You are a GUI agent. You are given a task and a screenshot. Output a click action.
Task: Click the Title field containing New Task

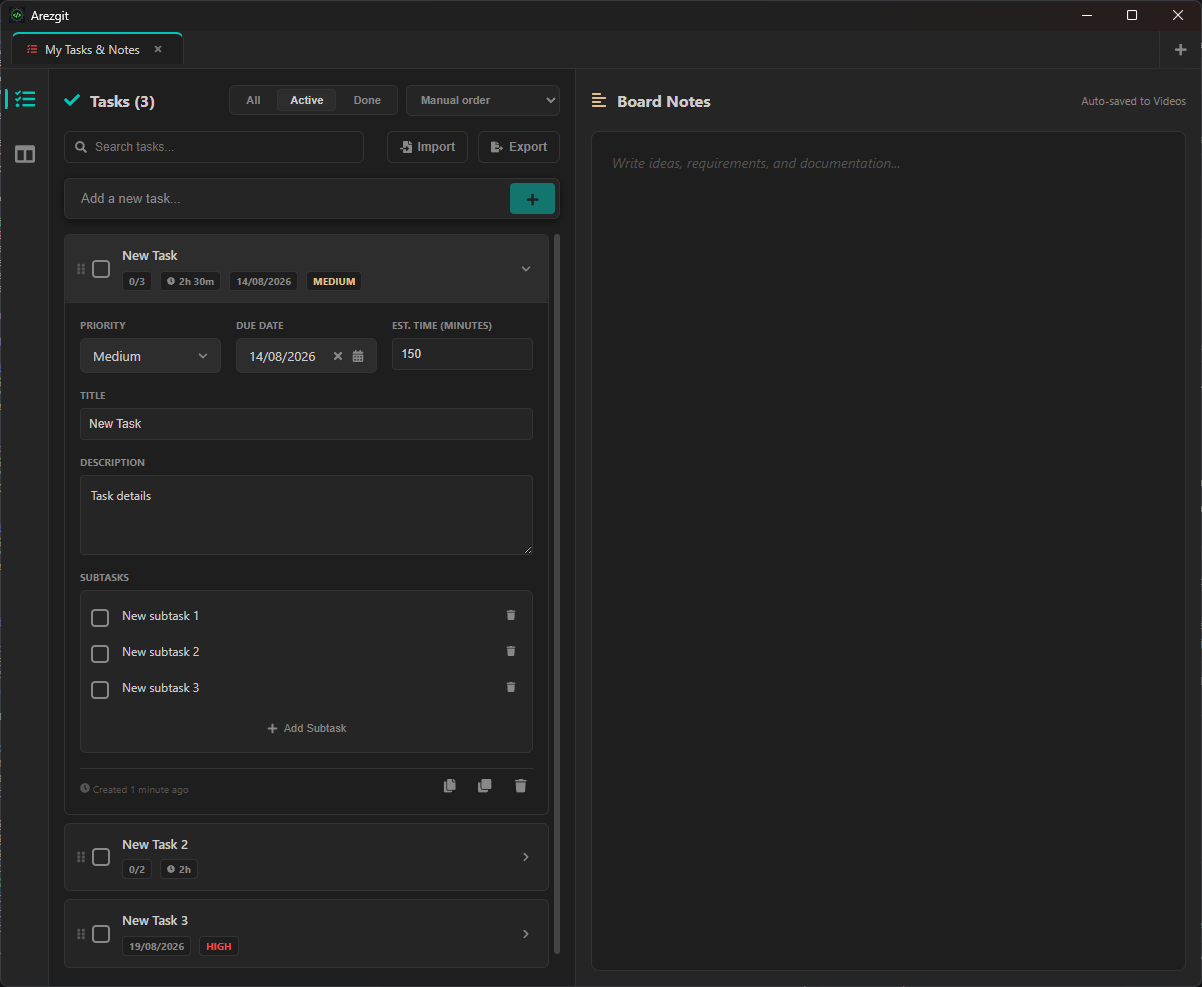[306, 424]
